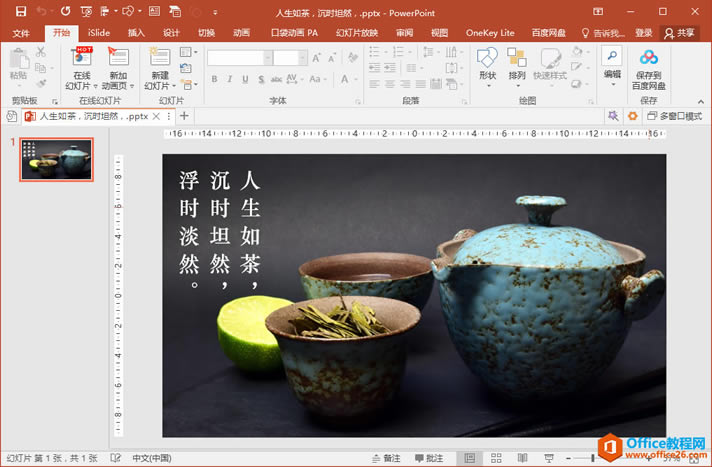The image size is (712, 467).
Task: Center align text
Action: point(390,84)
